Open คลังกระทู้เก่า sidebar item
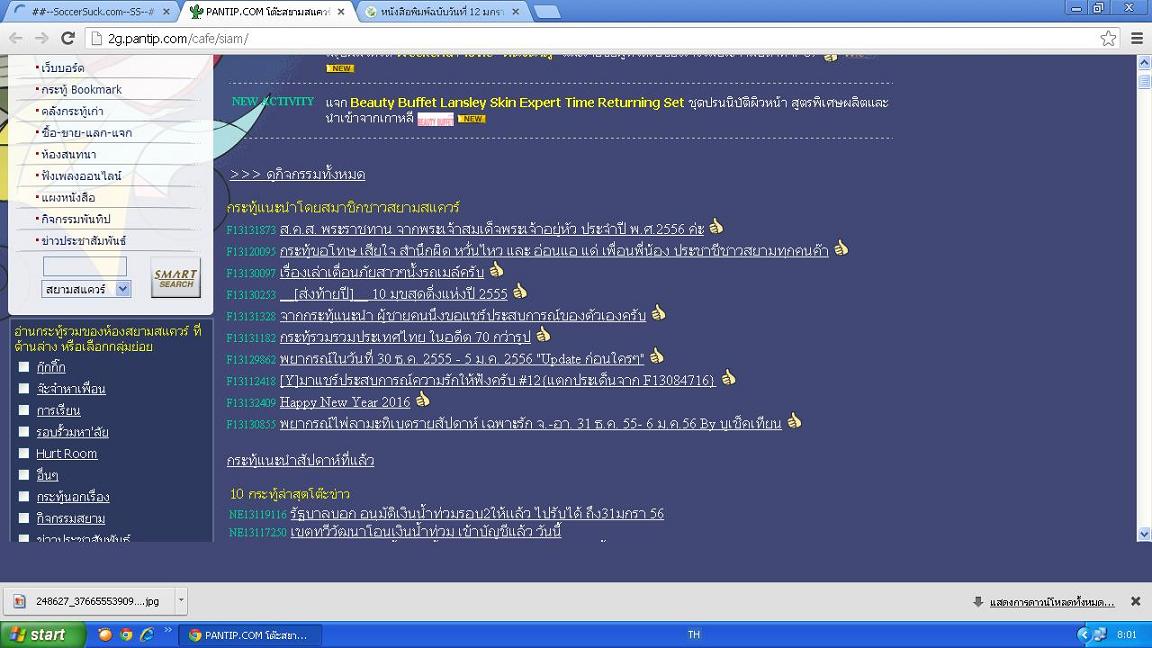This screenshot has width=1152, height=648. tap(71, 111)
